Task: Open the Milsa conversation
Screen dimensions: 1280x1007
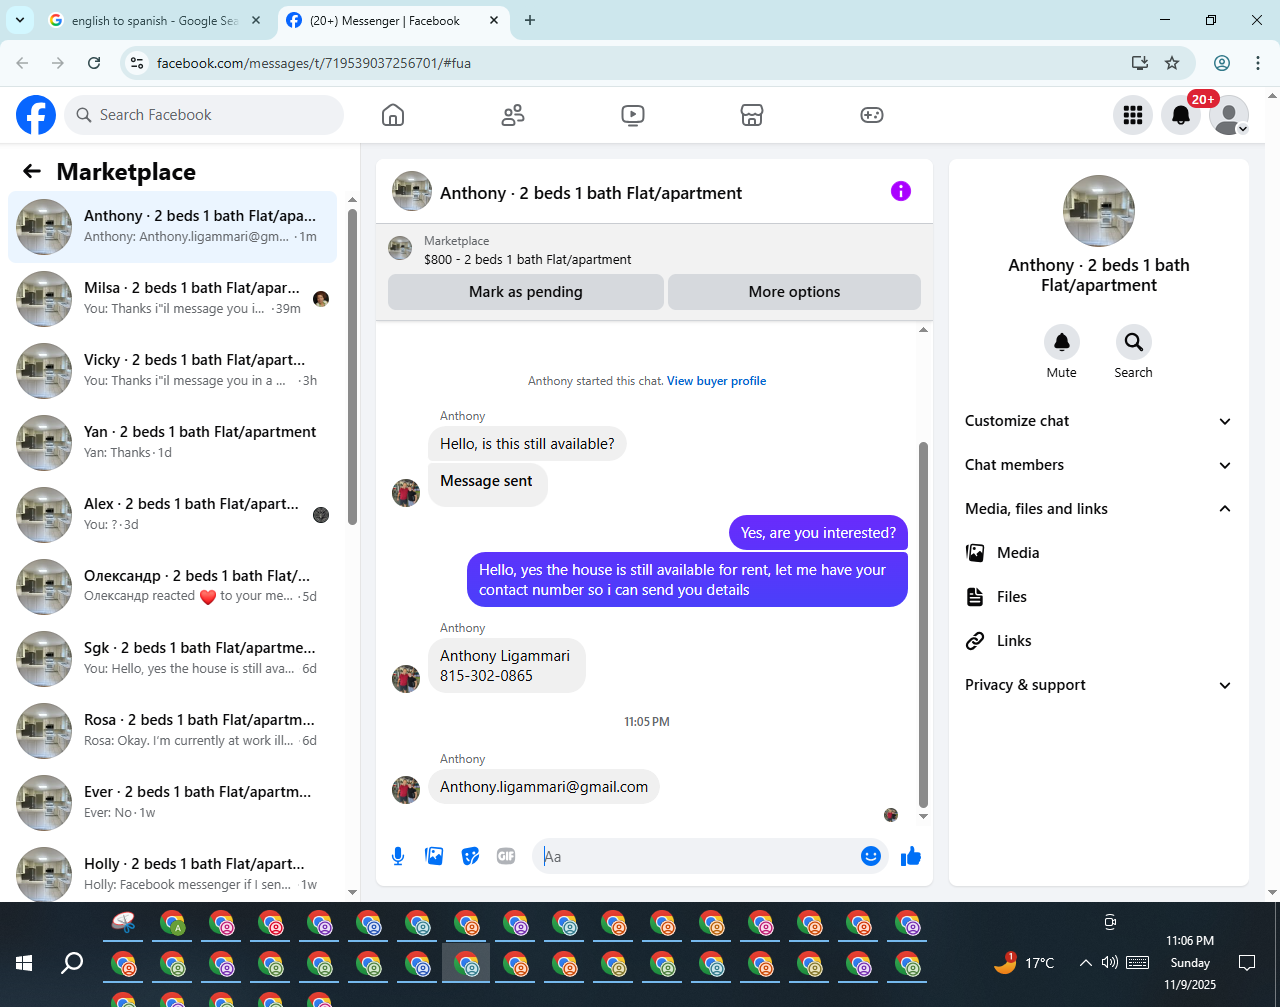Action: 173,299
